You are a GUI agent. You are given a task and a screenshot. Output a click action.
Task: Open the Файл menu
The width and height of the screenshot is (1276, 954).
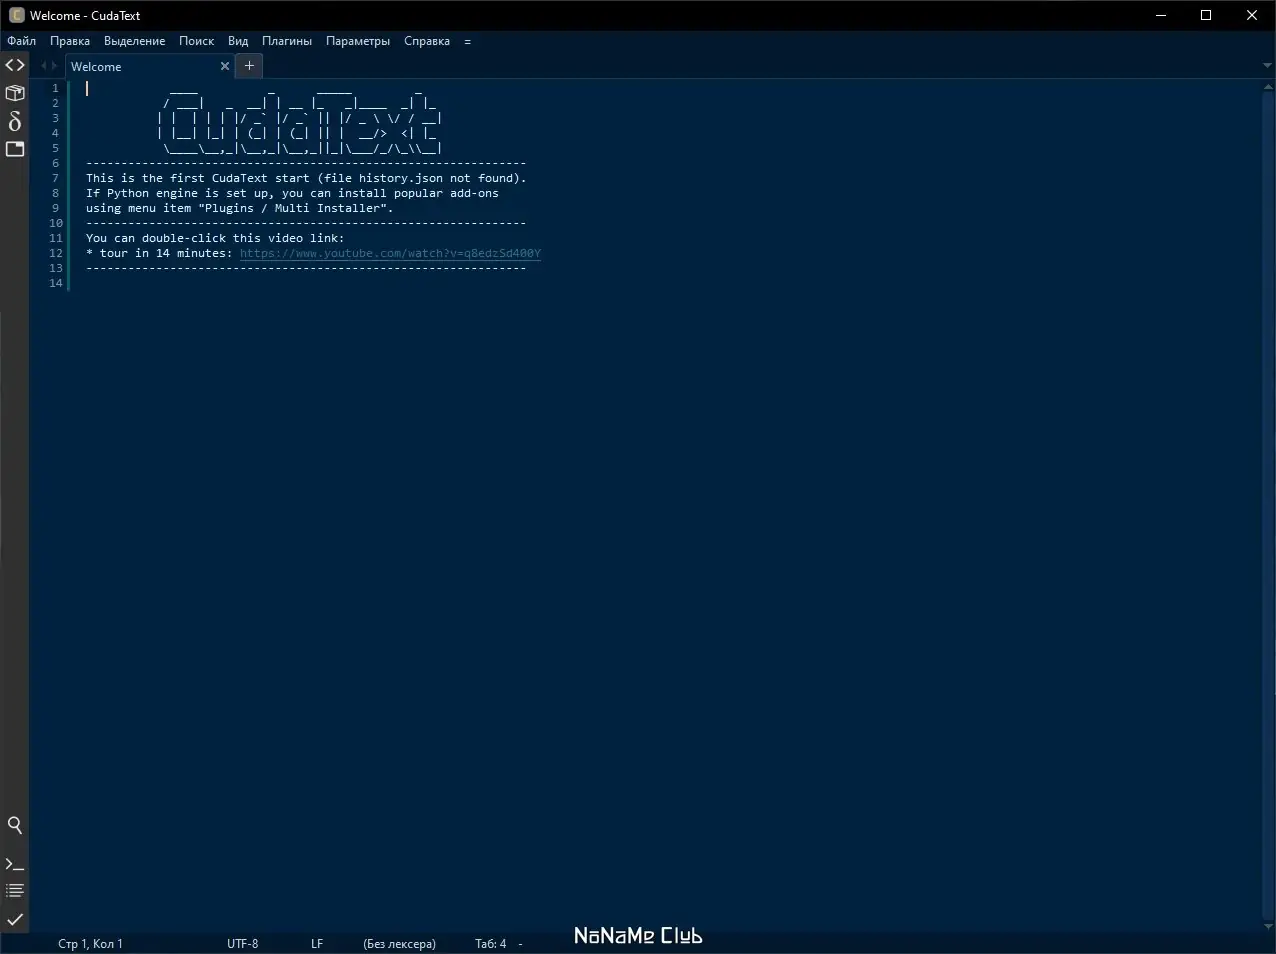(21, 41)
